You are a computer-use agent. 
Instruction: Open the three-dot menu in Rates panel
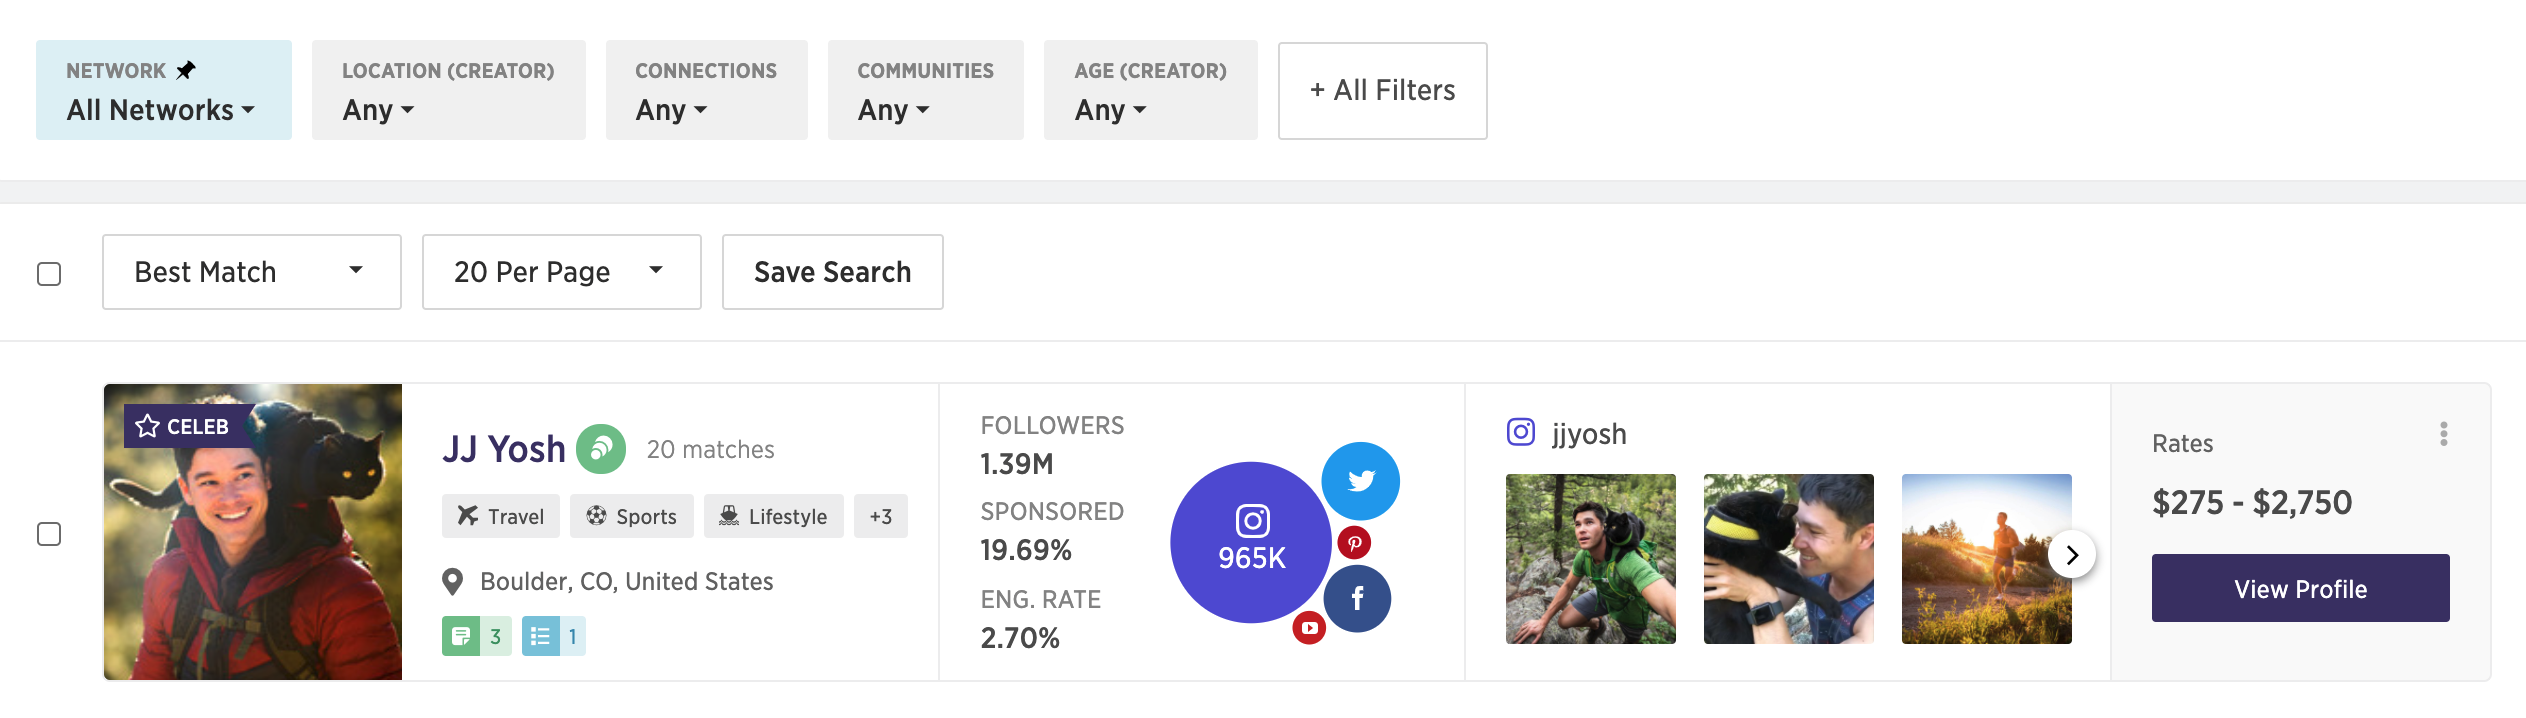pyautogui.click(x=2444, y=434)
